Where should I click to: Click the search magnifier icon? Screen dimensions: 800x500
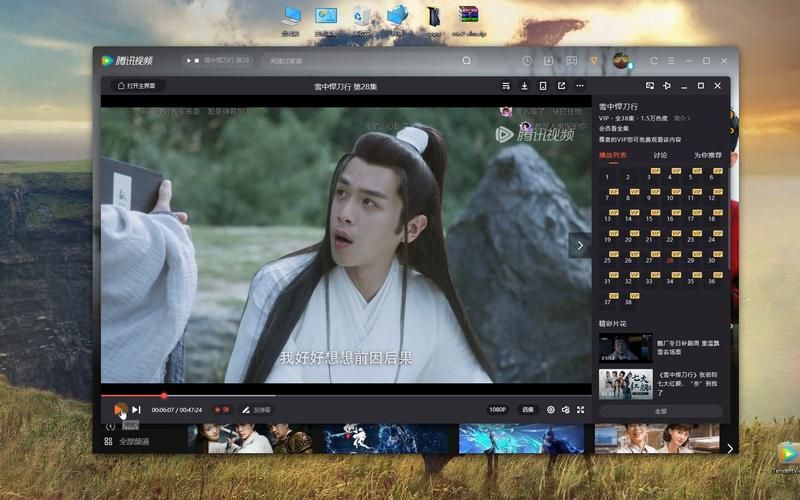click(466, 61)
